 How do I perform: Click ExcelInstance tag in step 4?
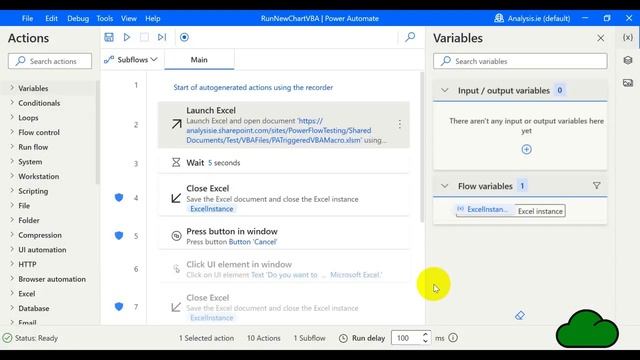[x=211, y=209]
